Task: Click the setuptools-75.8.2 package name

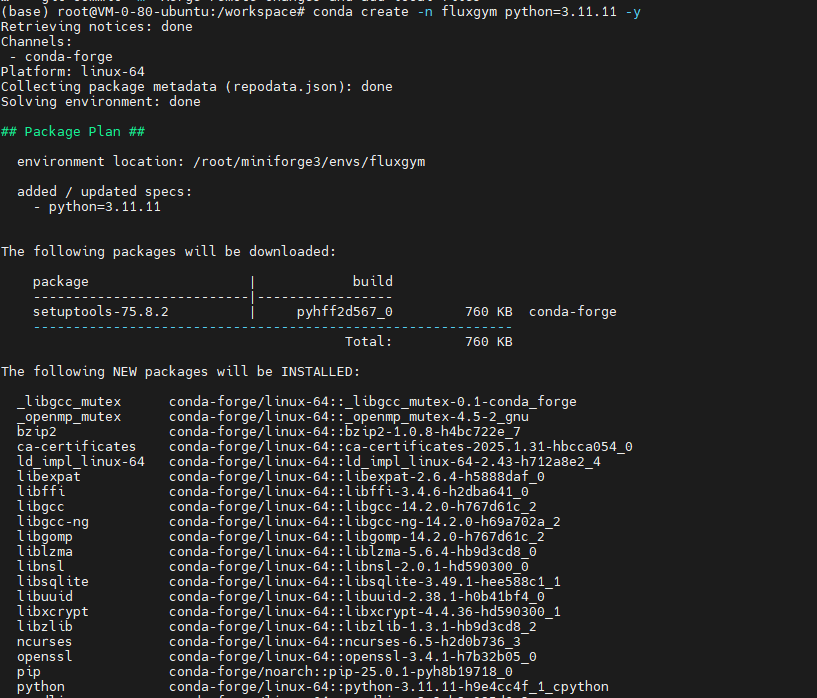Action: [x=101, y=311]
